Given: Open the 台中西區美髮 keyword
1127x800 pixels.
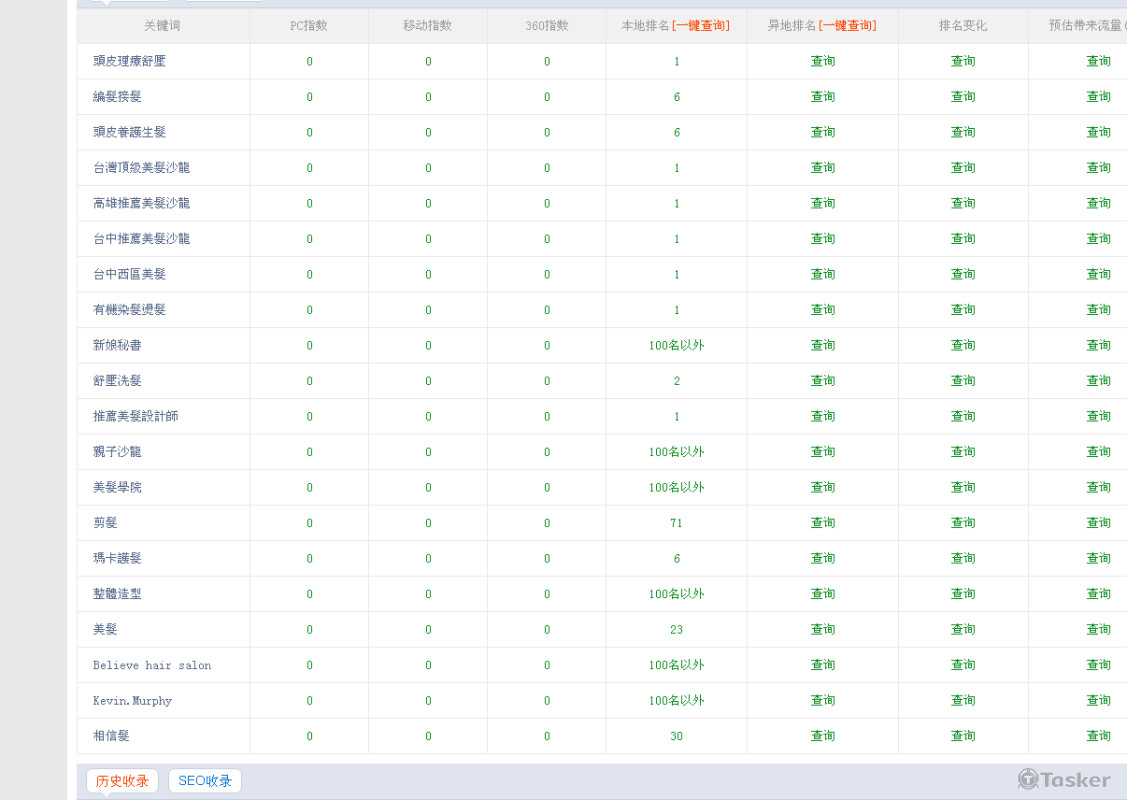Looking at the screenshot, I should [x=129, y=274].
